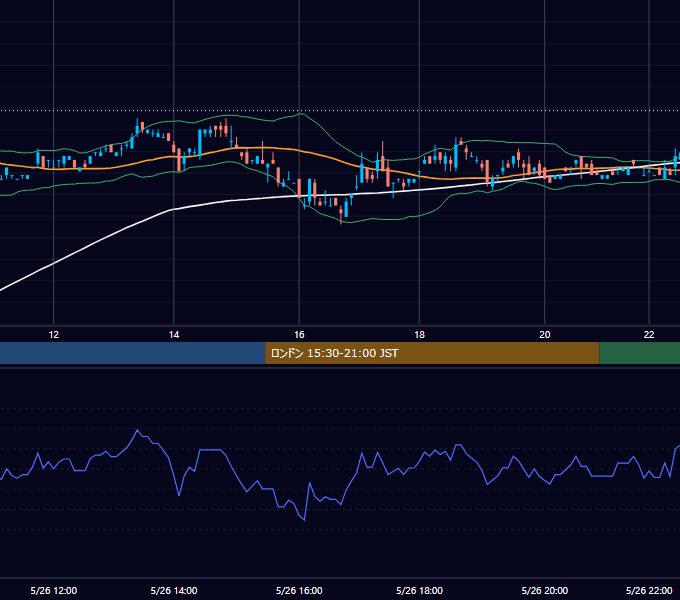Click the 16 hour axis label
Screen dimensions: 680x600
pos(299,335)
